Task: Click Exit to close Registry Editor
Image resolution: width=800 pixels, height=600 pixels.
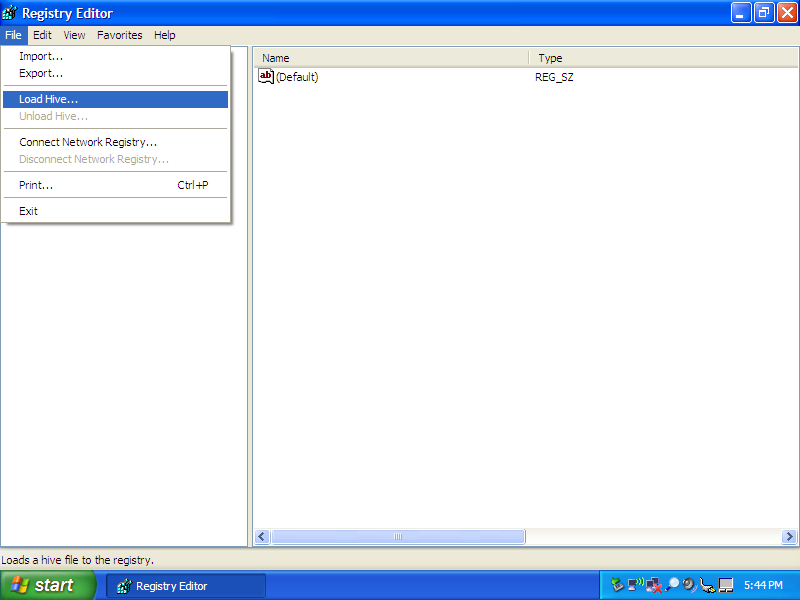Action: point(115,211)
